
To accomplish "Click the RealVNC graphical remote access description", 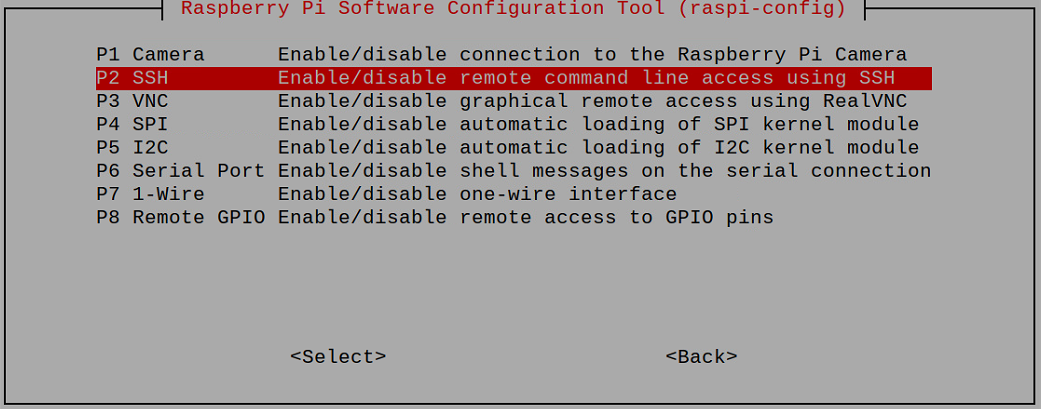I will coord(592,102).
